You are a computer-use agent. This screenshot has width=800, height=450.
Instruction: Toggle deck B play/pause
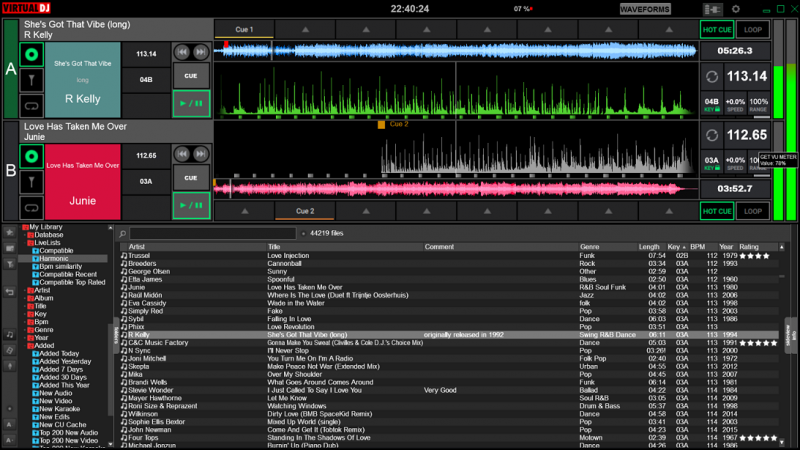pyautogui.click(x=191, y=206)
